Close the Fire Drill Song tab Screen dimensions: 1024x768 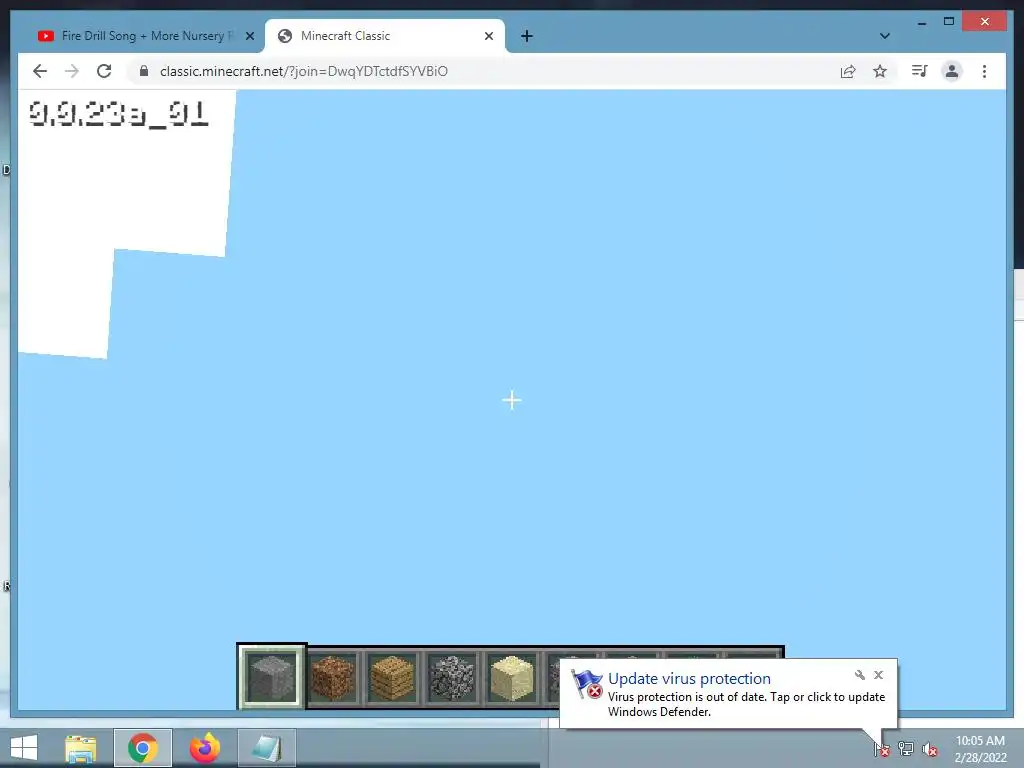249,36
